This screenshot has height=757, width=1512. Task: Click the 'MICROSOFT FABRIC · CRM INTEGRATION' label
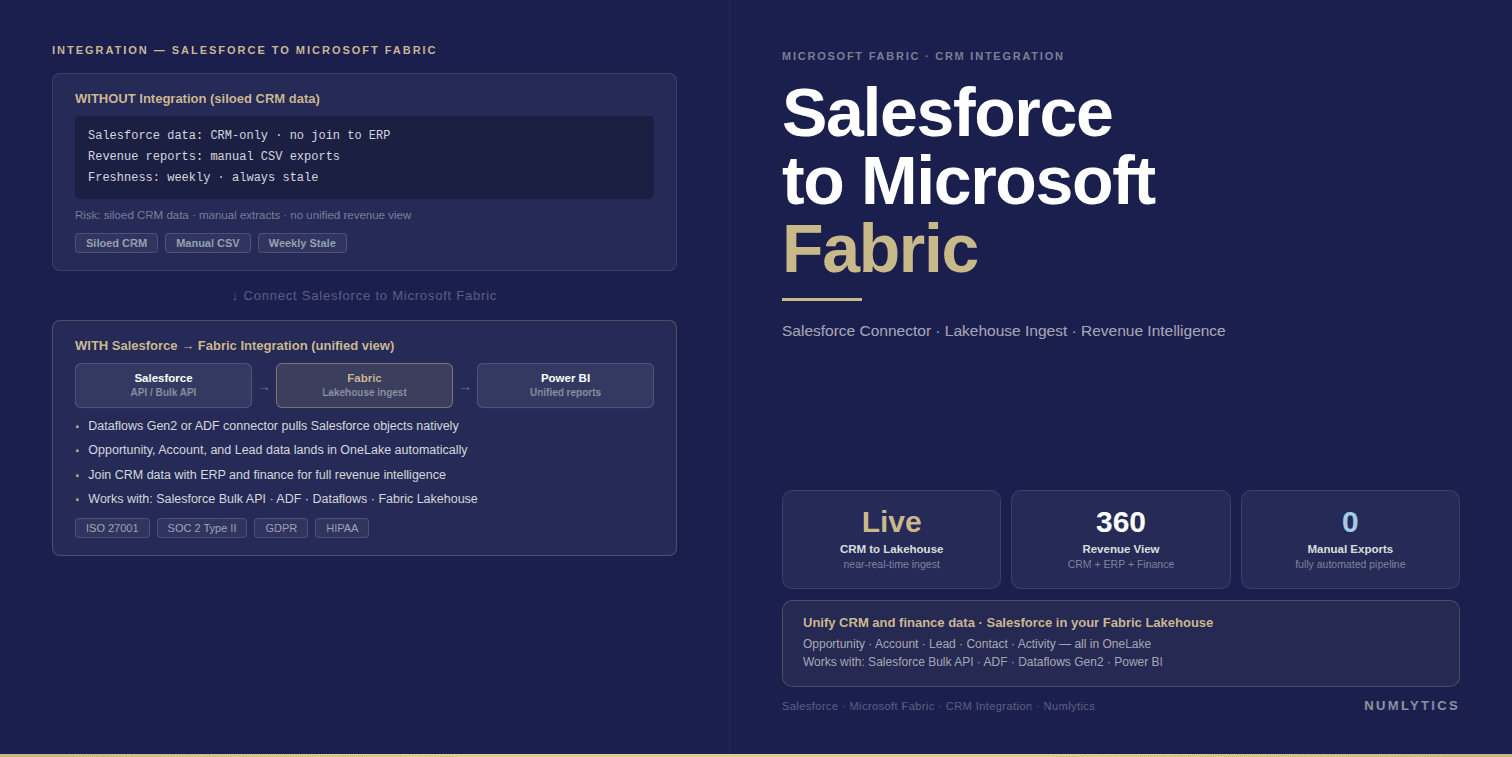pyautogui.click(x=923, y=56)
